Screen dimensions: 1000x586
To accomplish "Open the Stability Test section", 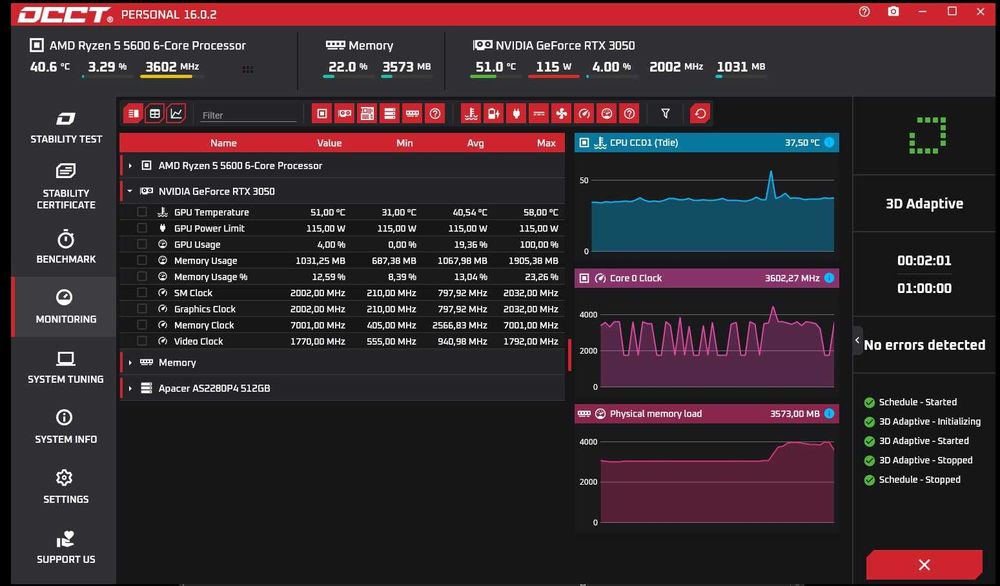I will pyautogui.click(x=66, y=128).
